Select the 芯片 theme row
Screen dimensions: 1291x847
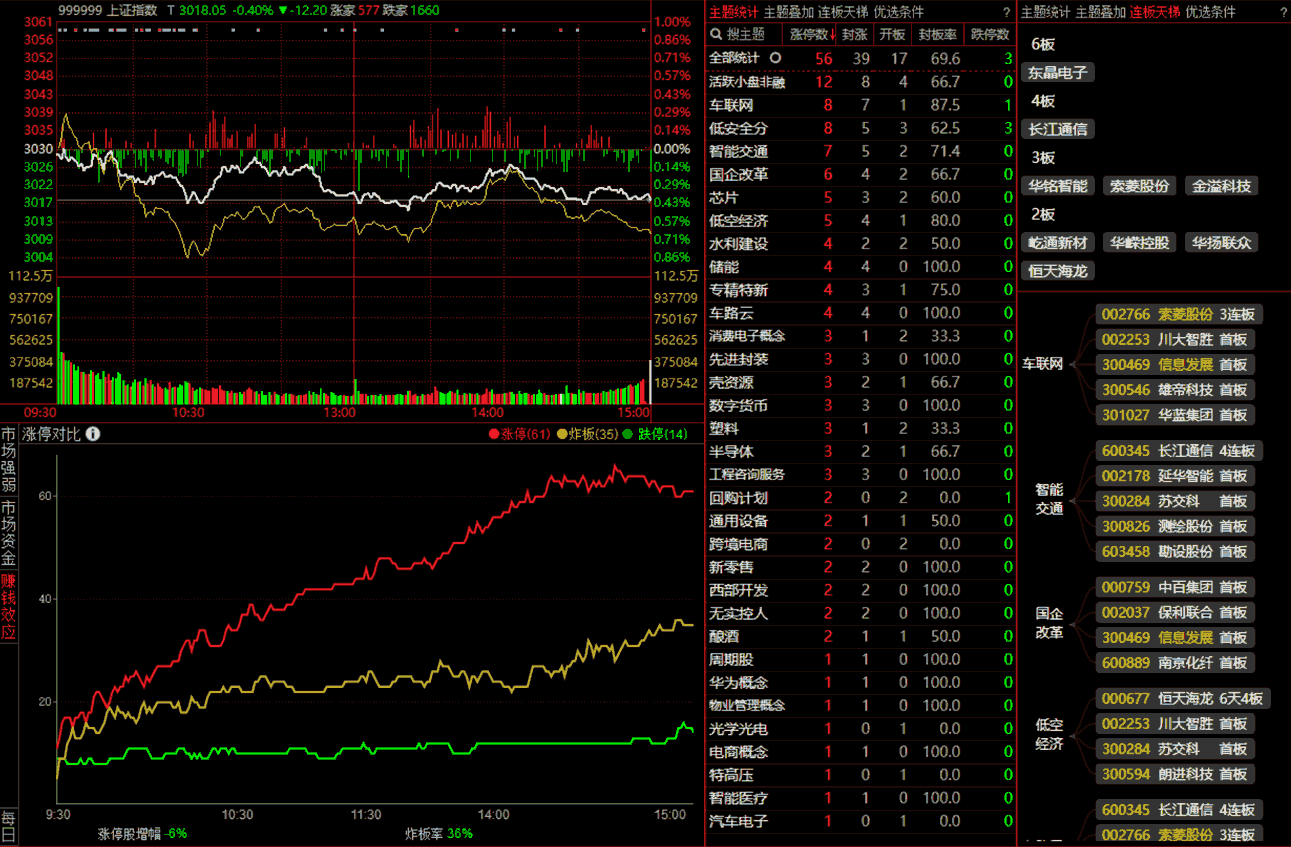click(861, 197)
